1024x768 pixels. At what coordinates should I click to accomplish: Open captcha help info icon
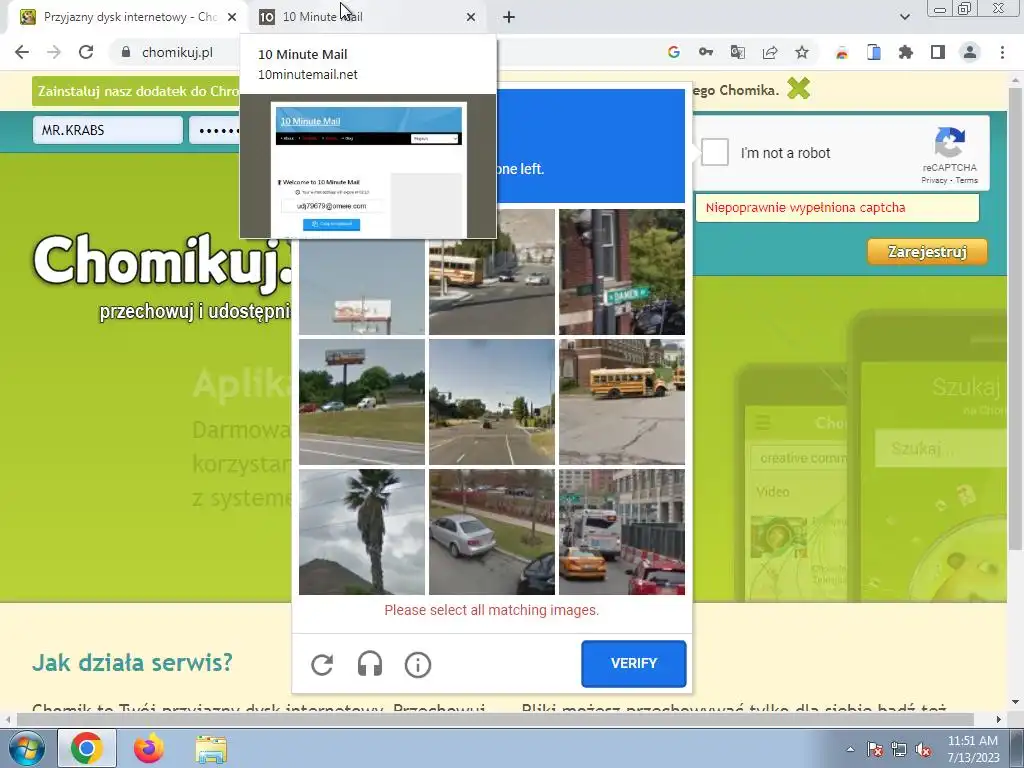point(418,665)
